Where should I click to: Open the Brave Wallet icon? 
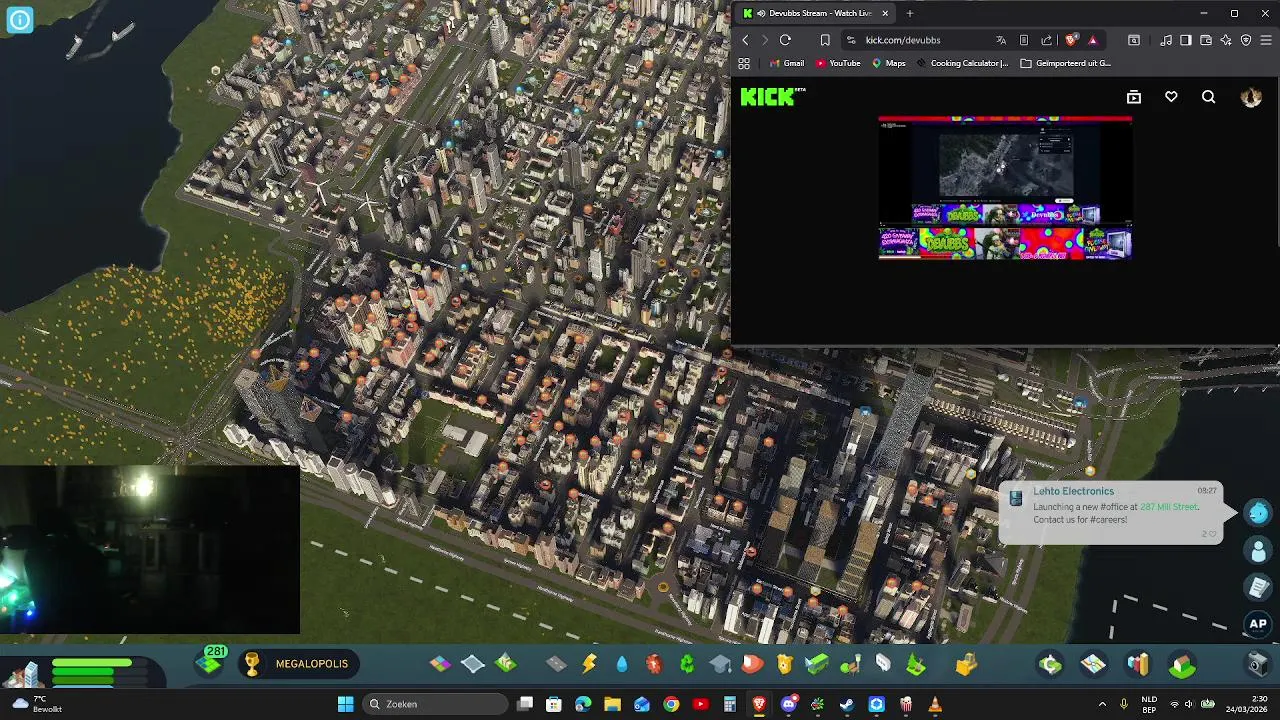[1206, 40]
